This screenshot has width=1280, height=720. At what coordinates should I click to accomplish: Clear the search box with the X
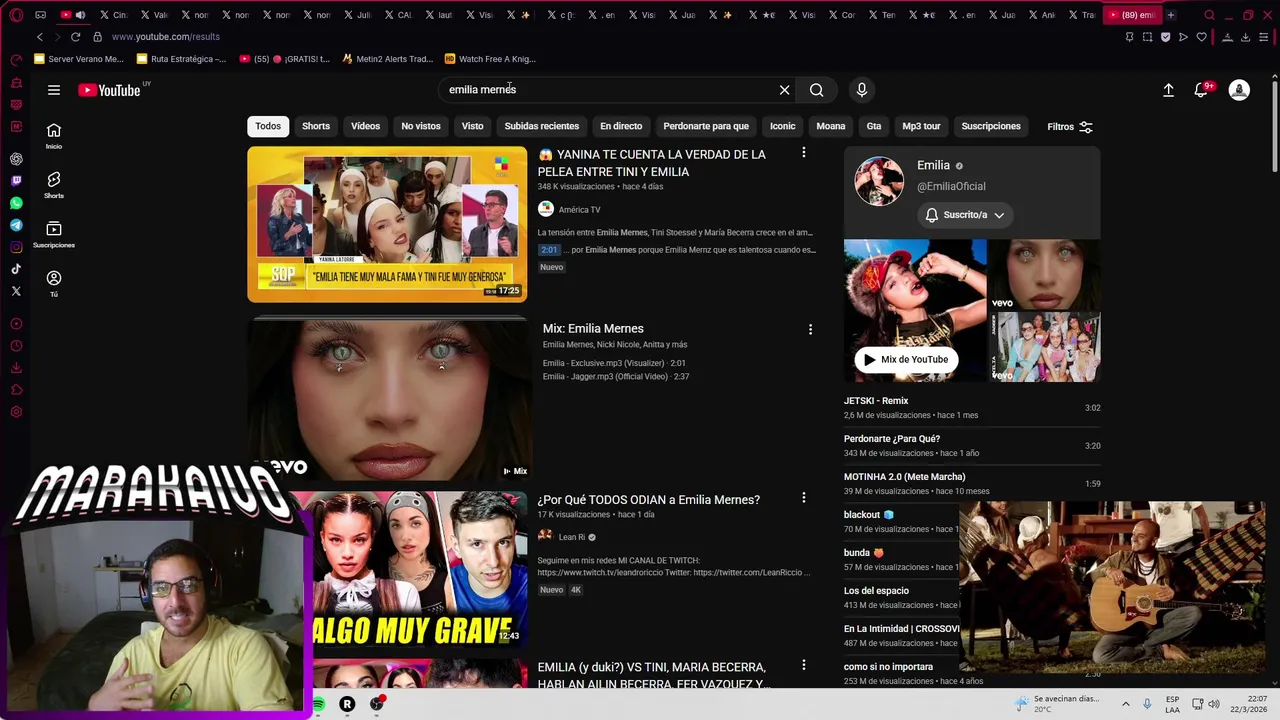coord(785,90)
